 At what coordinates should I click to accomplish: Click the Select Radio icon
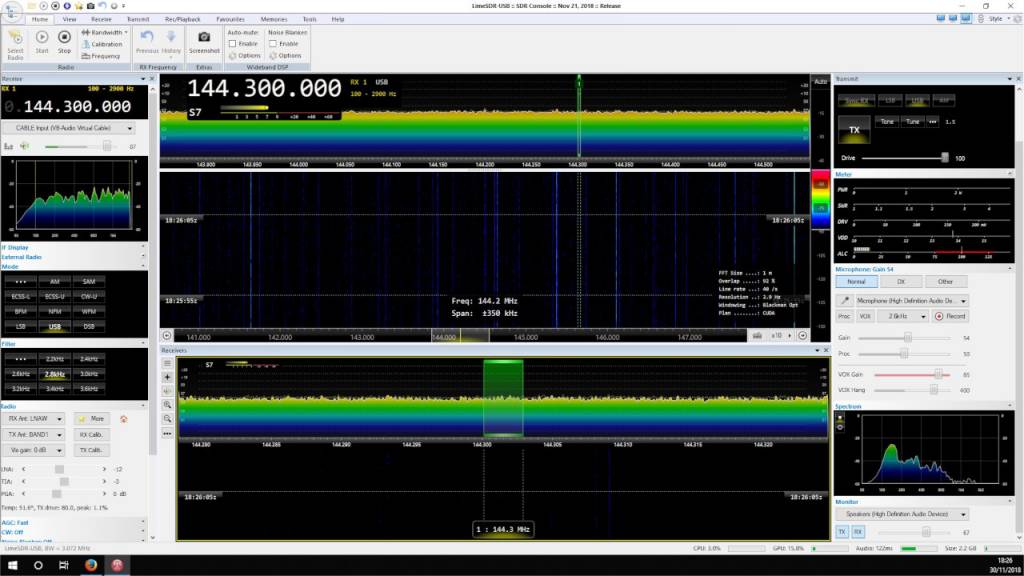click(x=15, y=44)
